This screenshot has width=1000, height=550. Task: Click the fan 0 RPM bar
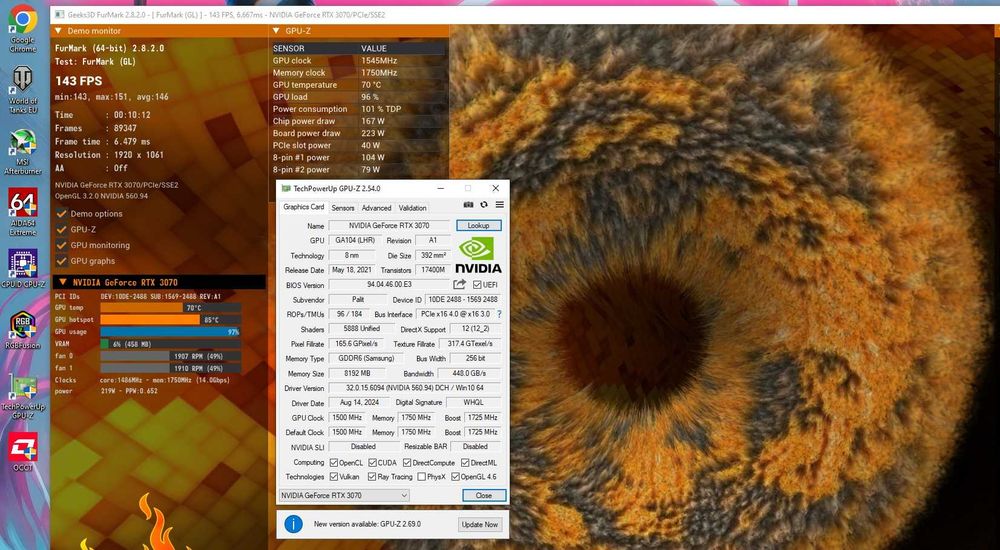pos(170,356)
